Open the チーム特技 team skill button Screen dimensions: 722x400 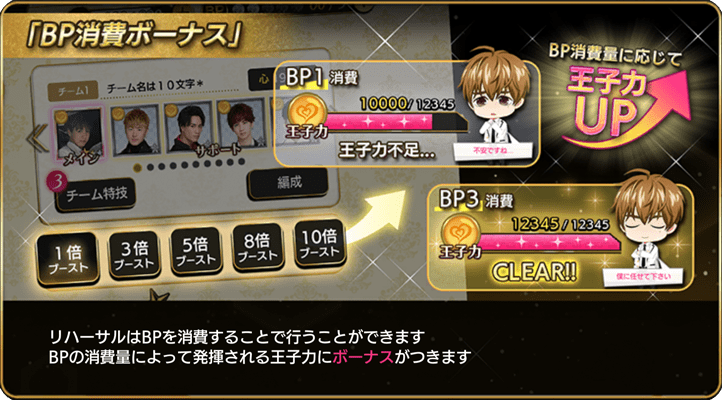coord(96,195)
